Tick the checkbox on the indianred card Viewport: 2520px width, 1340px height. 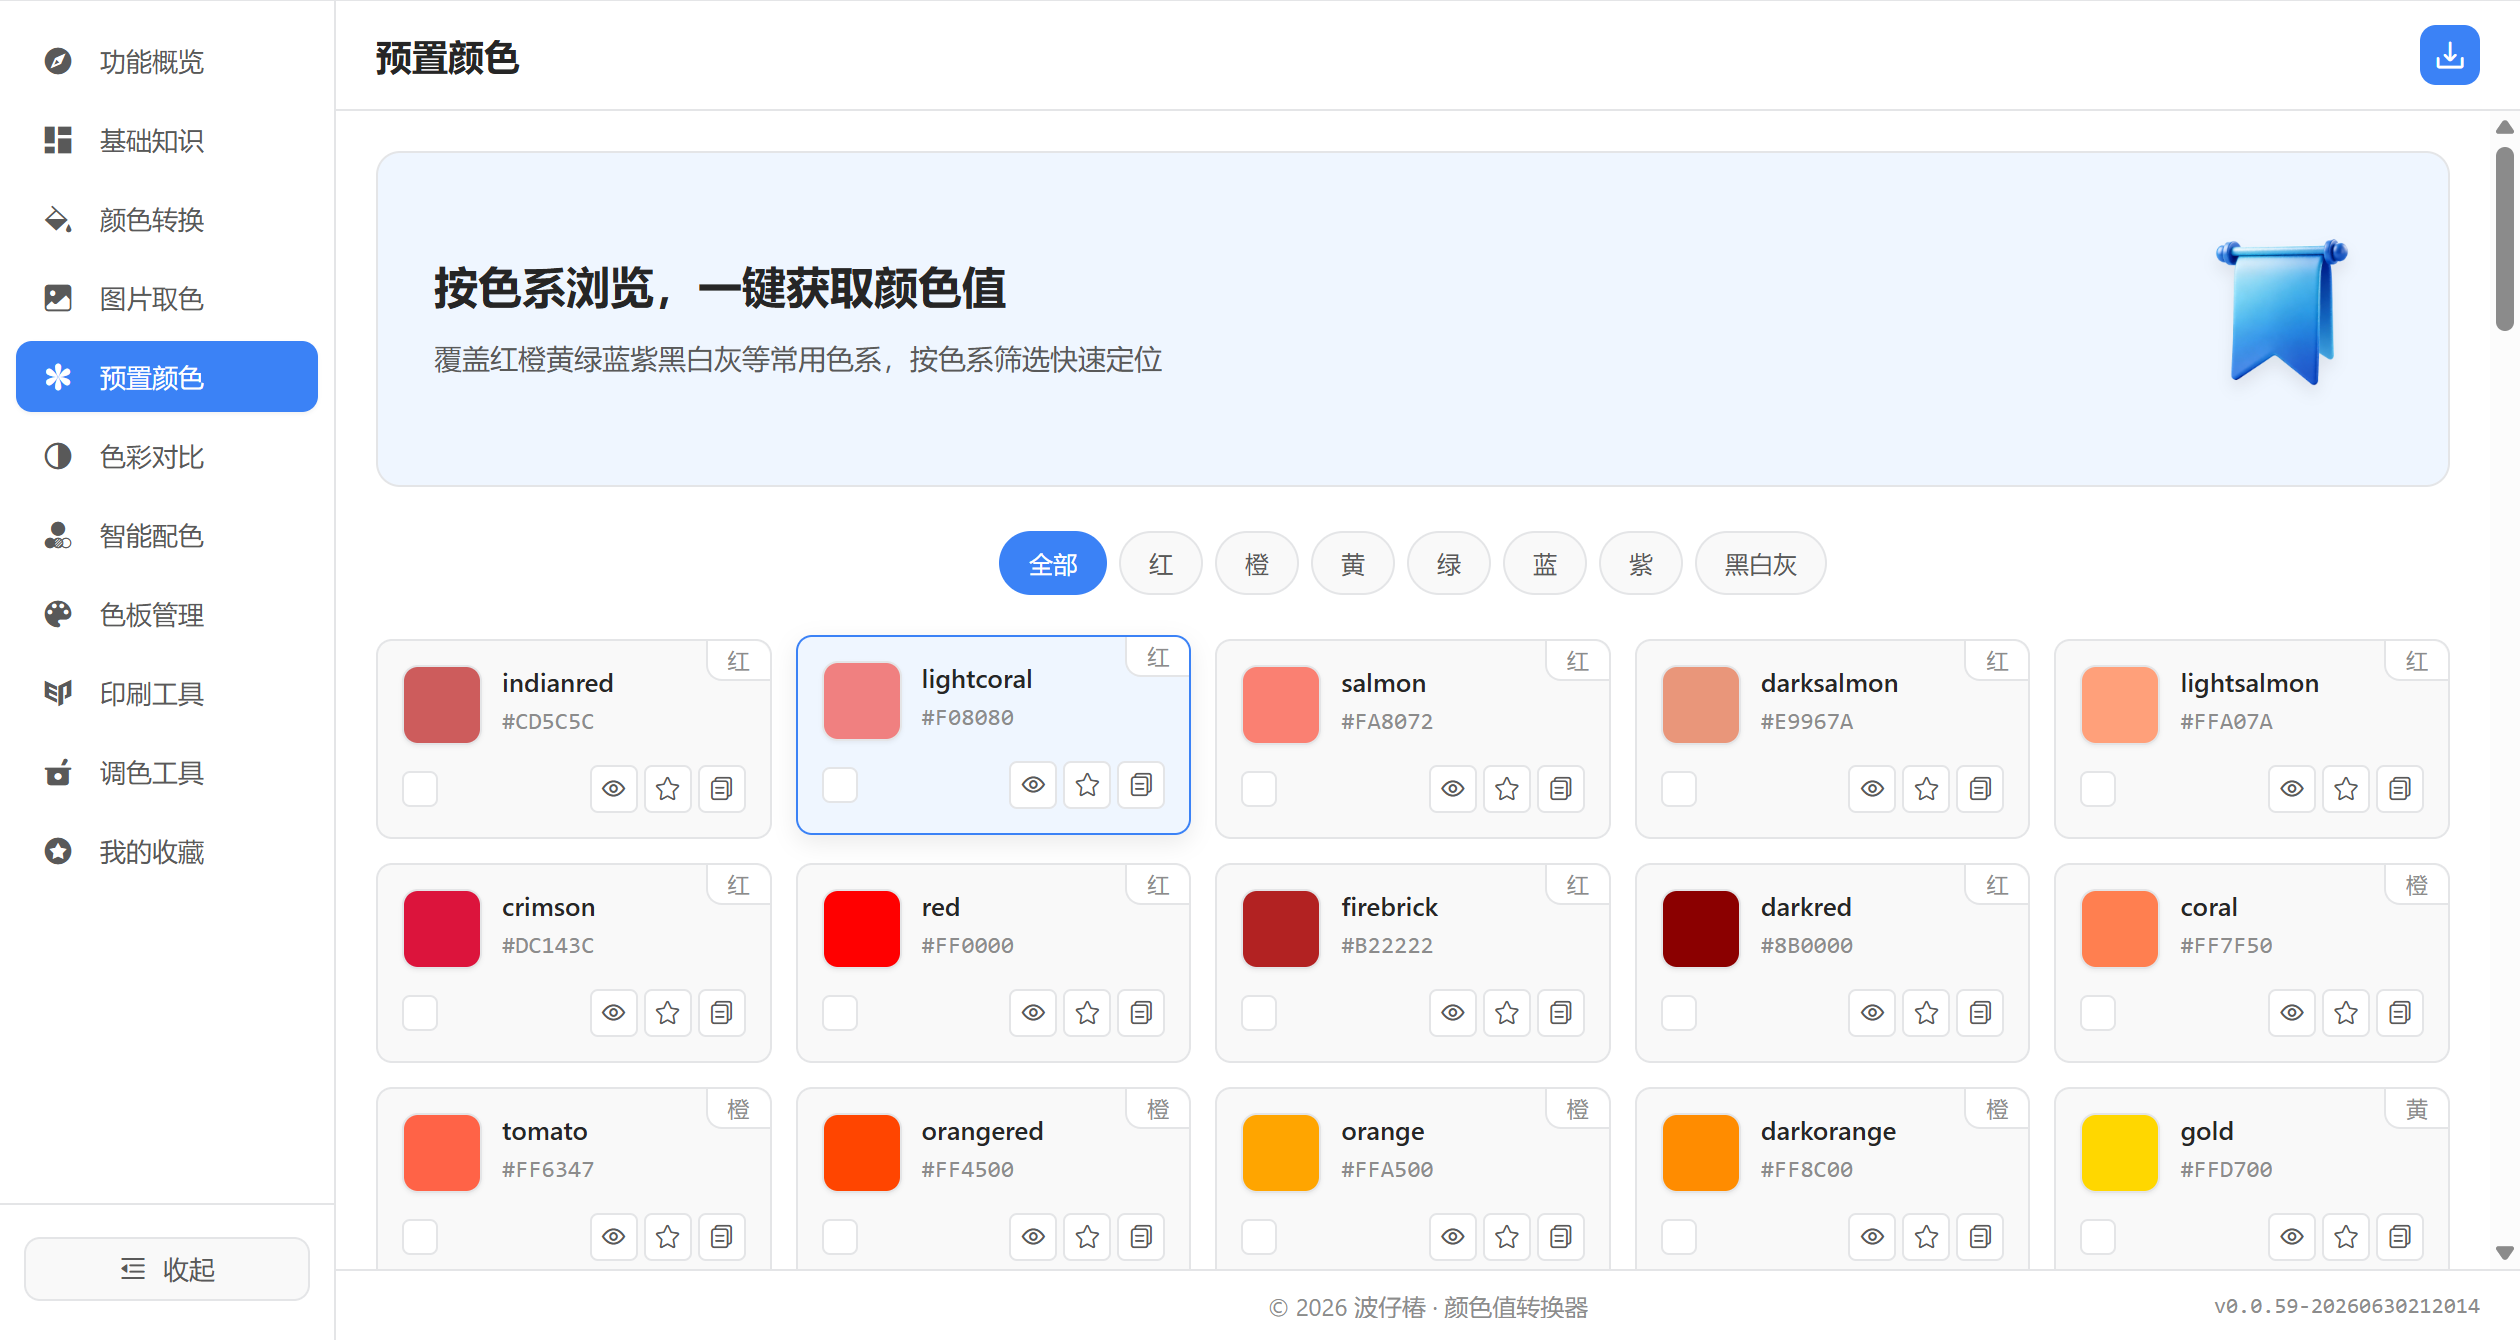(x=420, y=789)
